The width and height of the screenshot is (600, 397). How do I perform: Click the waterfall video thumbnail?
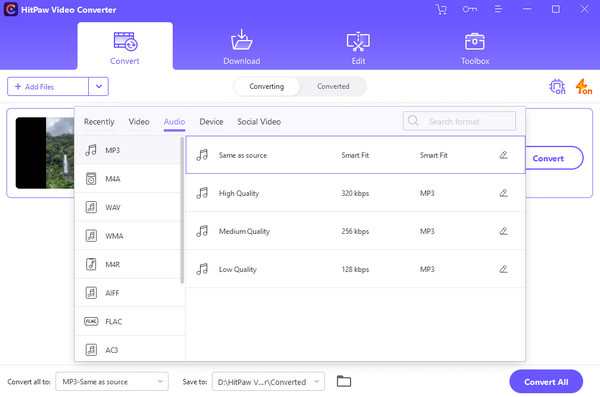(45, 153)
